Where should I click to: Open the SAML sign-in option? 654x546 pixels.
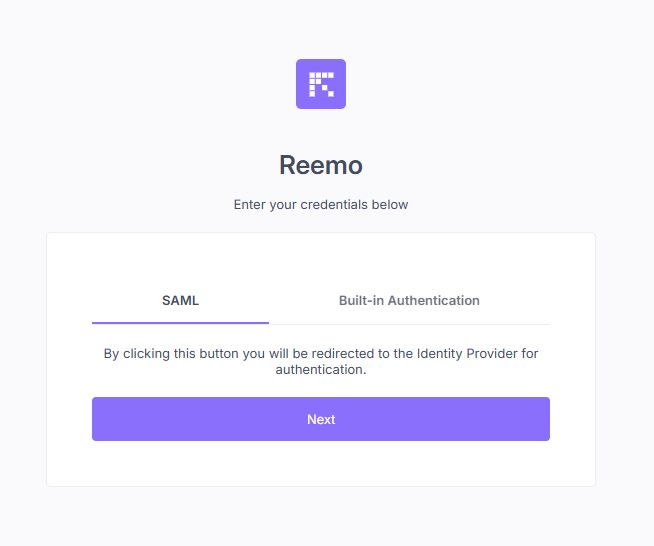click(x=180, y=300)
